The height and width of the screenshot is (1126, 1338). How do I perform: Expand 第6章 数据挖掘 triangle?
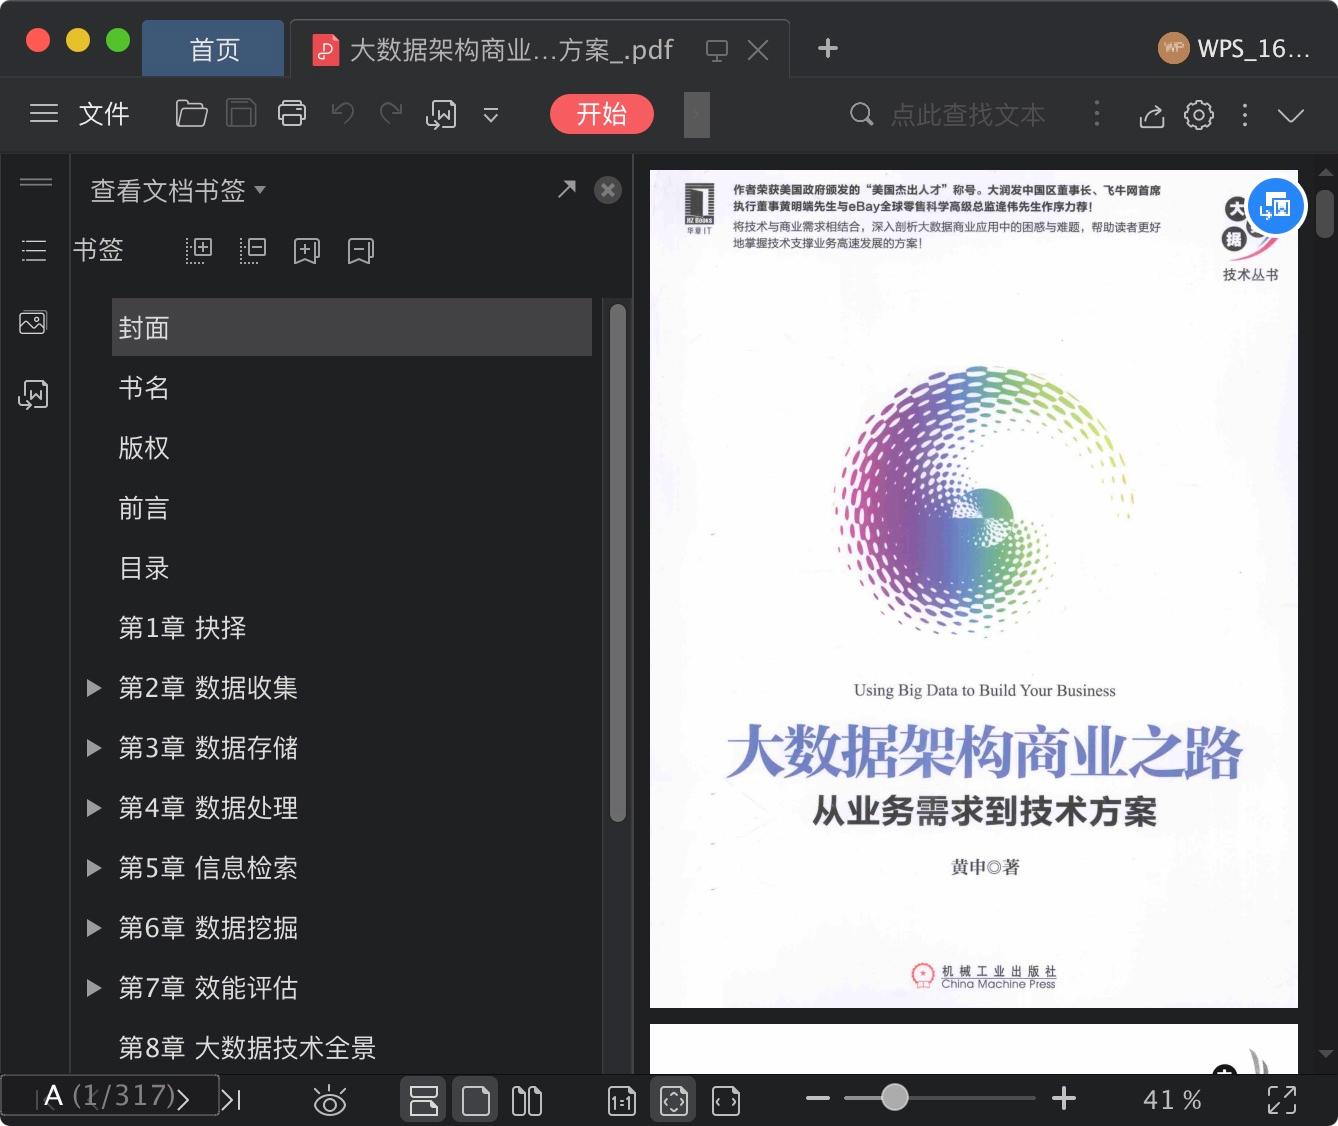pos(94,928)
